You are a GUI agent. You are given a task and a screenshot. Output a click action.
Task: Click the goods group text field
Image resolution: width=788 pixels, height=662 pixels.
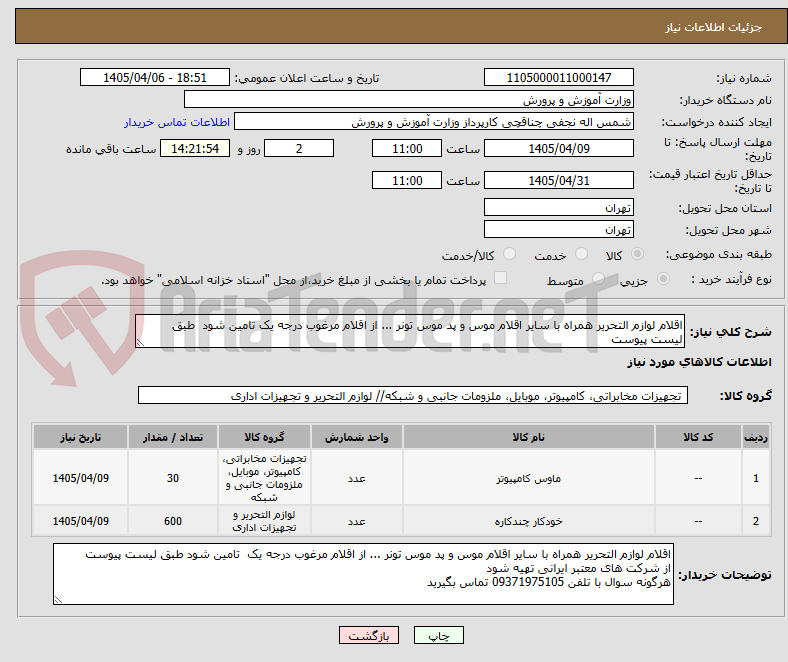(x=413, y=396)
